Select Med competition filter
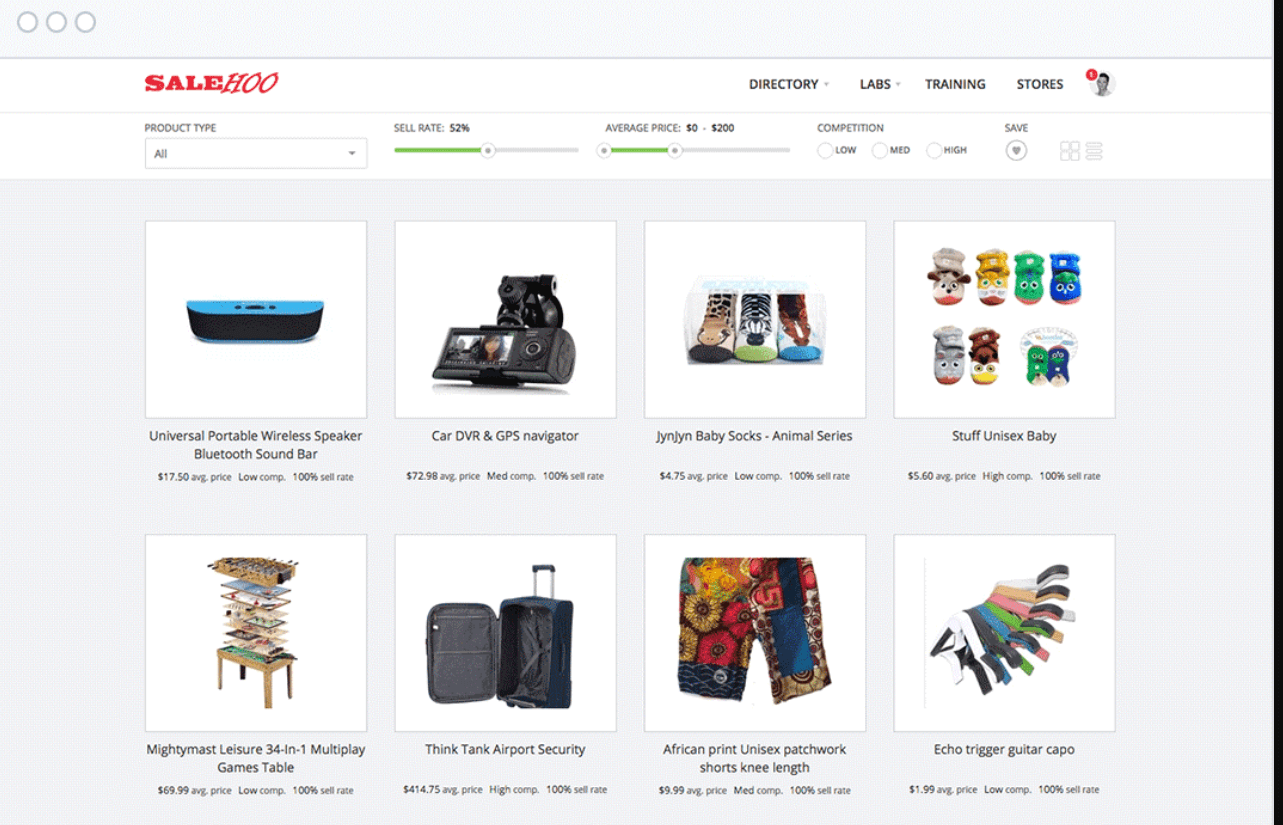The image size is (1283, 825). coord(891,150)
